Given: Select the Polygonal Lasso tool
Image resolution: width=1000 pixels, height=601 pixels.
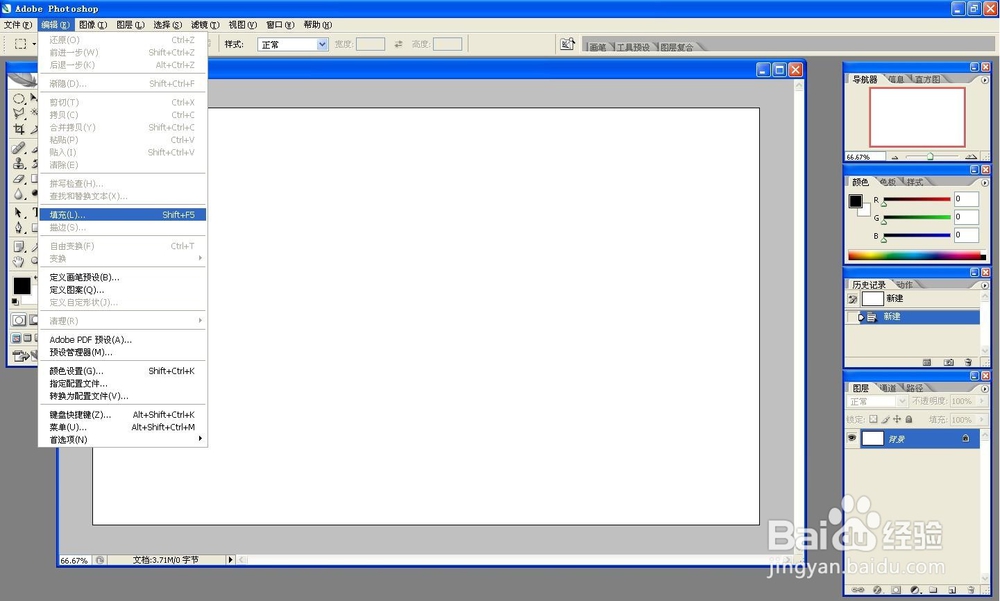Looking at the screenshot, I should pos(19,114).
